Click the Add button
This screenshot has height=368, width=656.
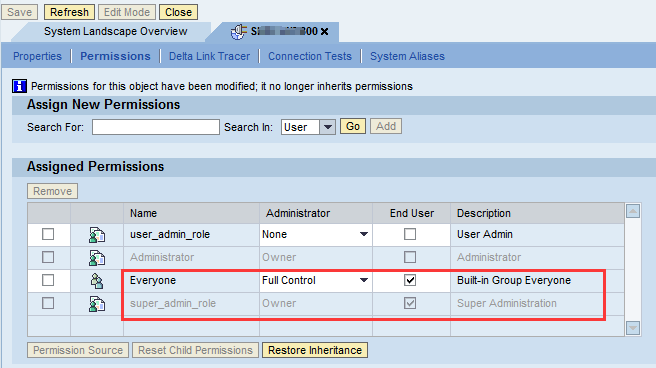pyautogui.click(x=386, y=126)
